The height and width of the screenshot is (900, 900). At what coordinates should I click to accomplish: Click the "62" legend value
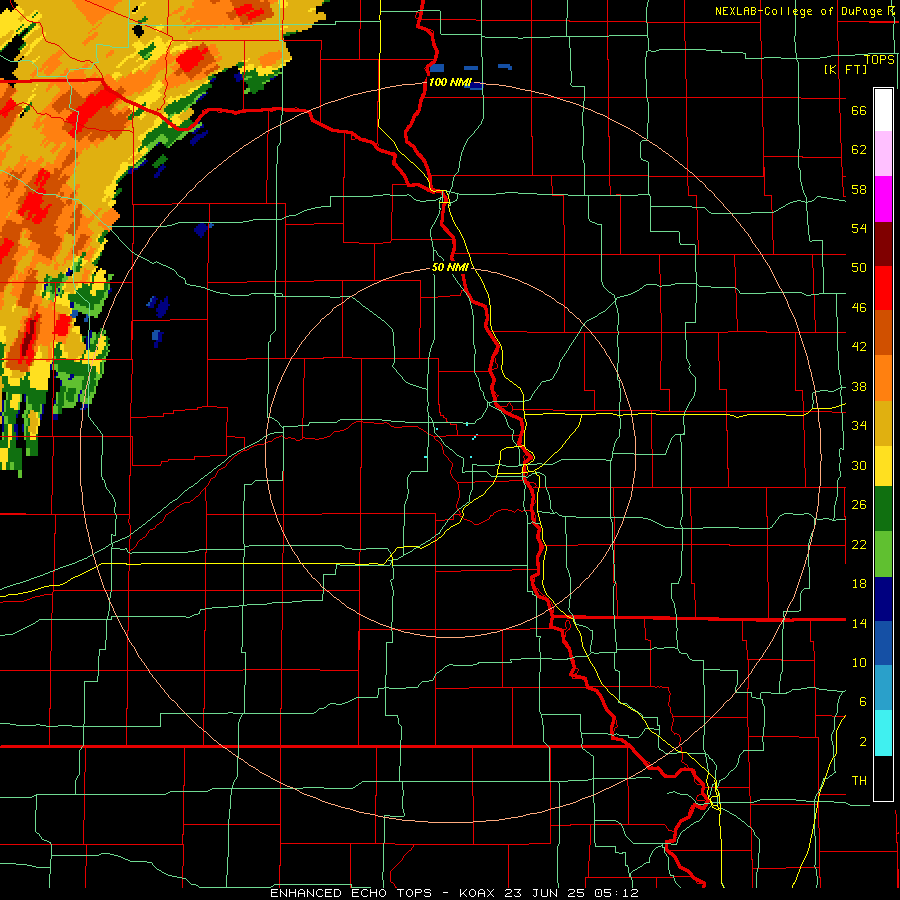(859, 150)
